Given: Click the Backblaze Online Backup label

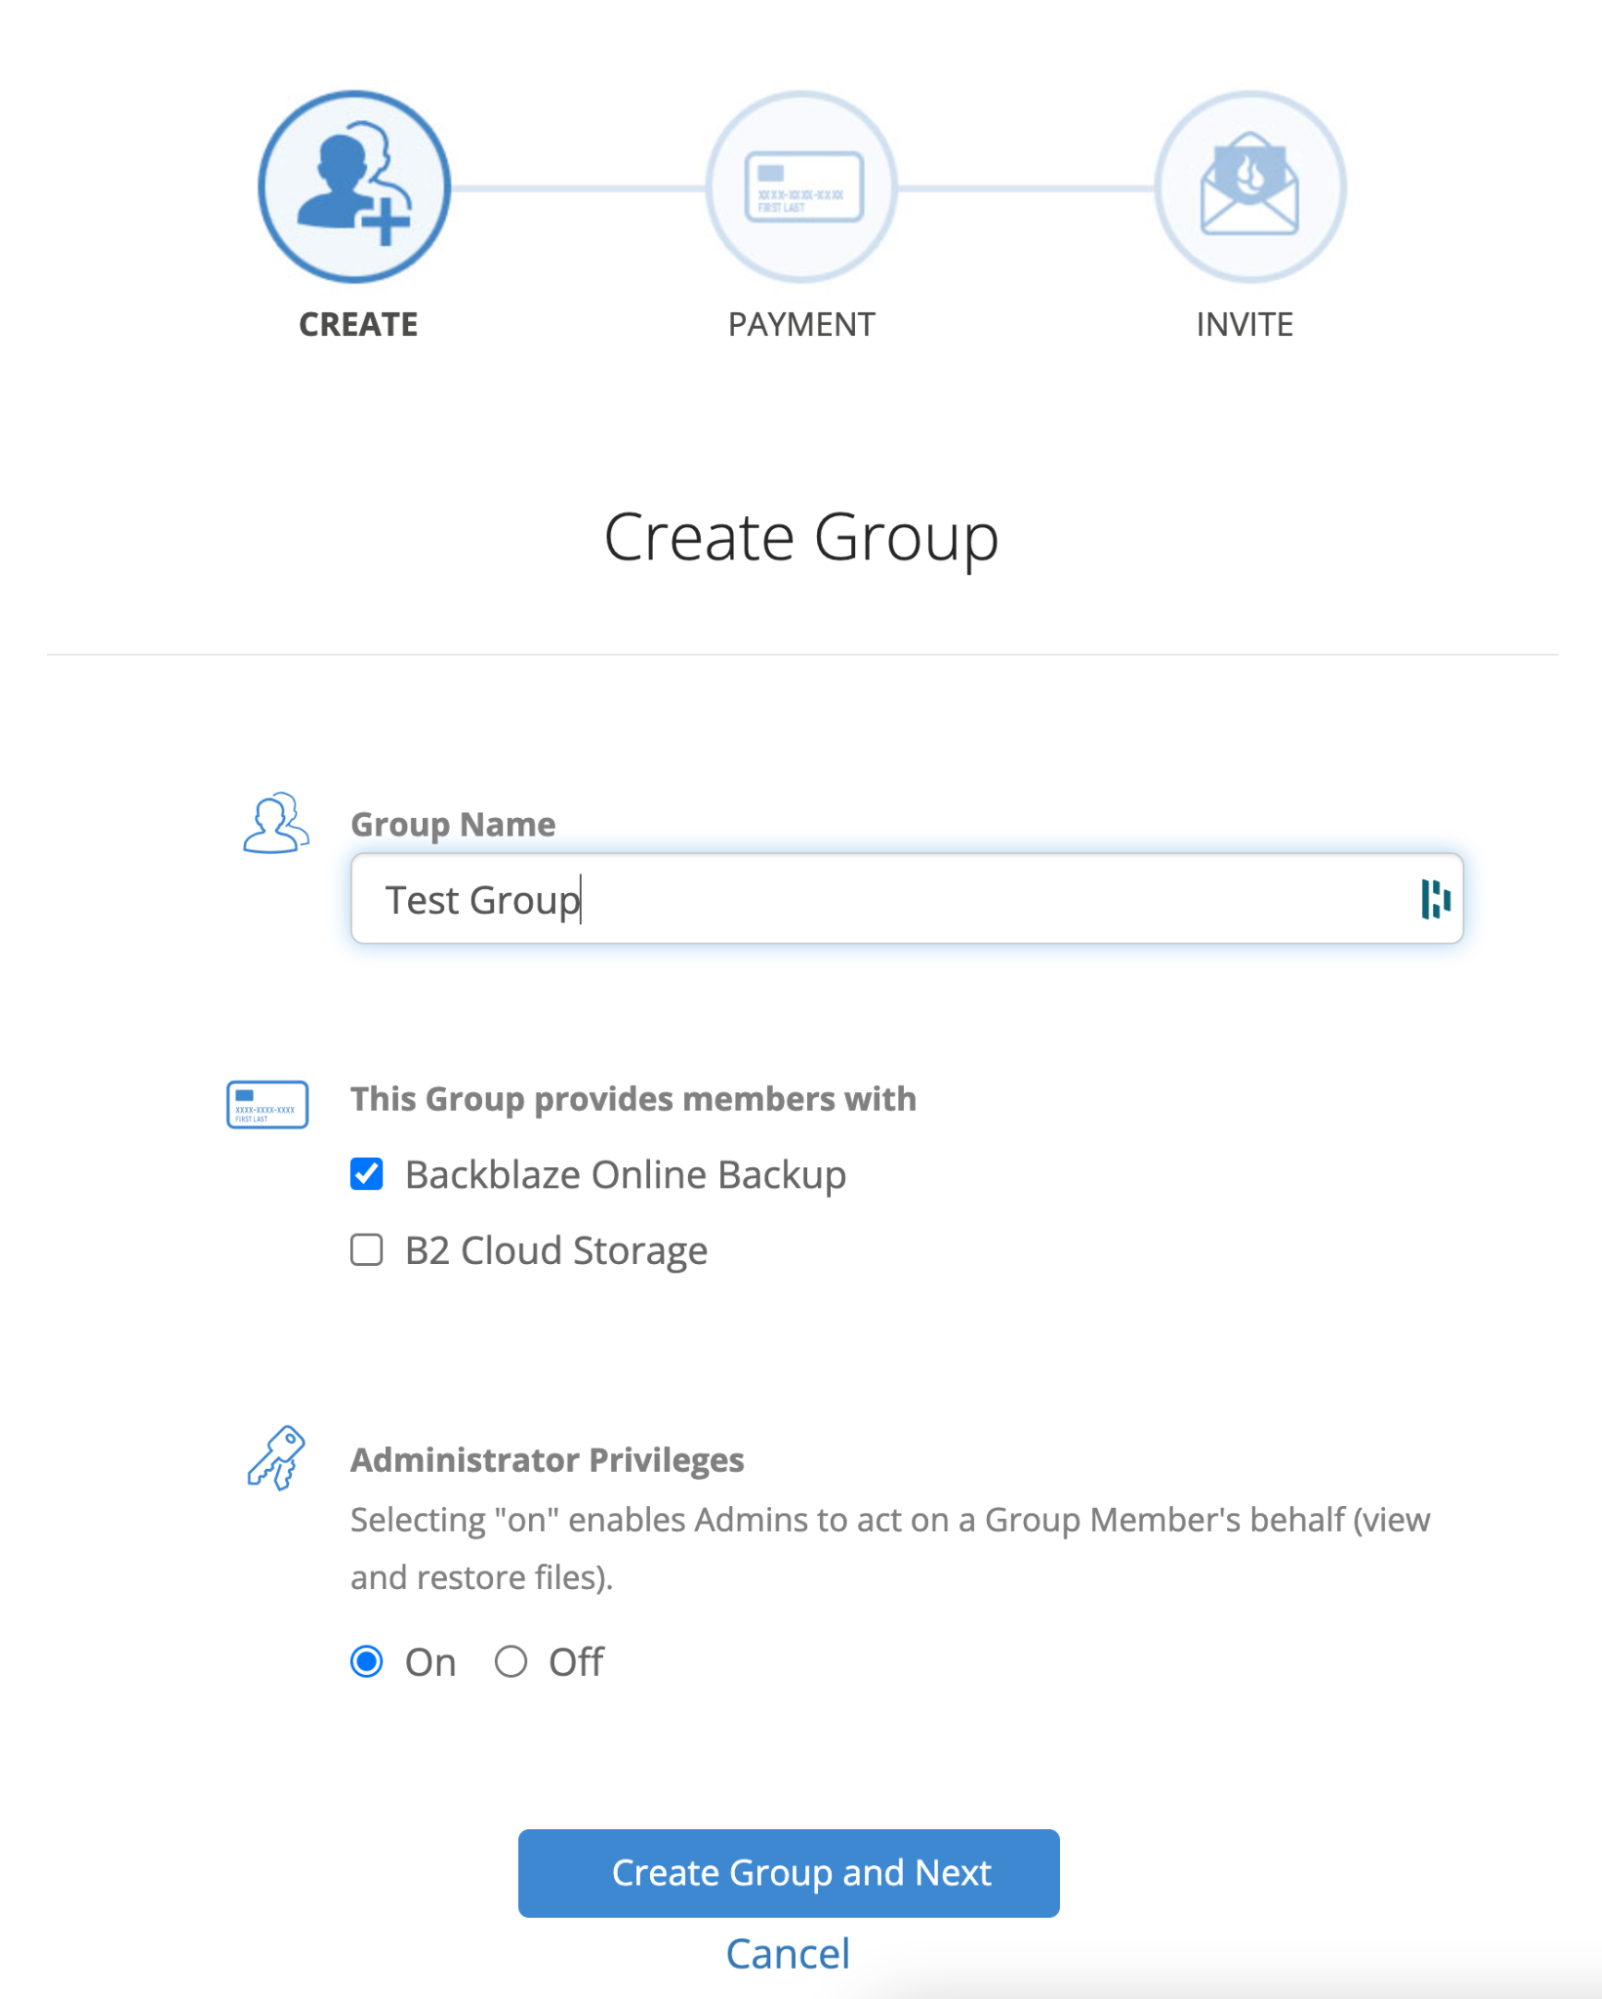Looking at the screenshot, I should (x=626, y=1175).
